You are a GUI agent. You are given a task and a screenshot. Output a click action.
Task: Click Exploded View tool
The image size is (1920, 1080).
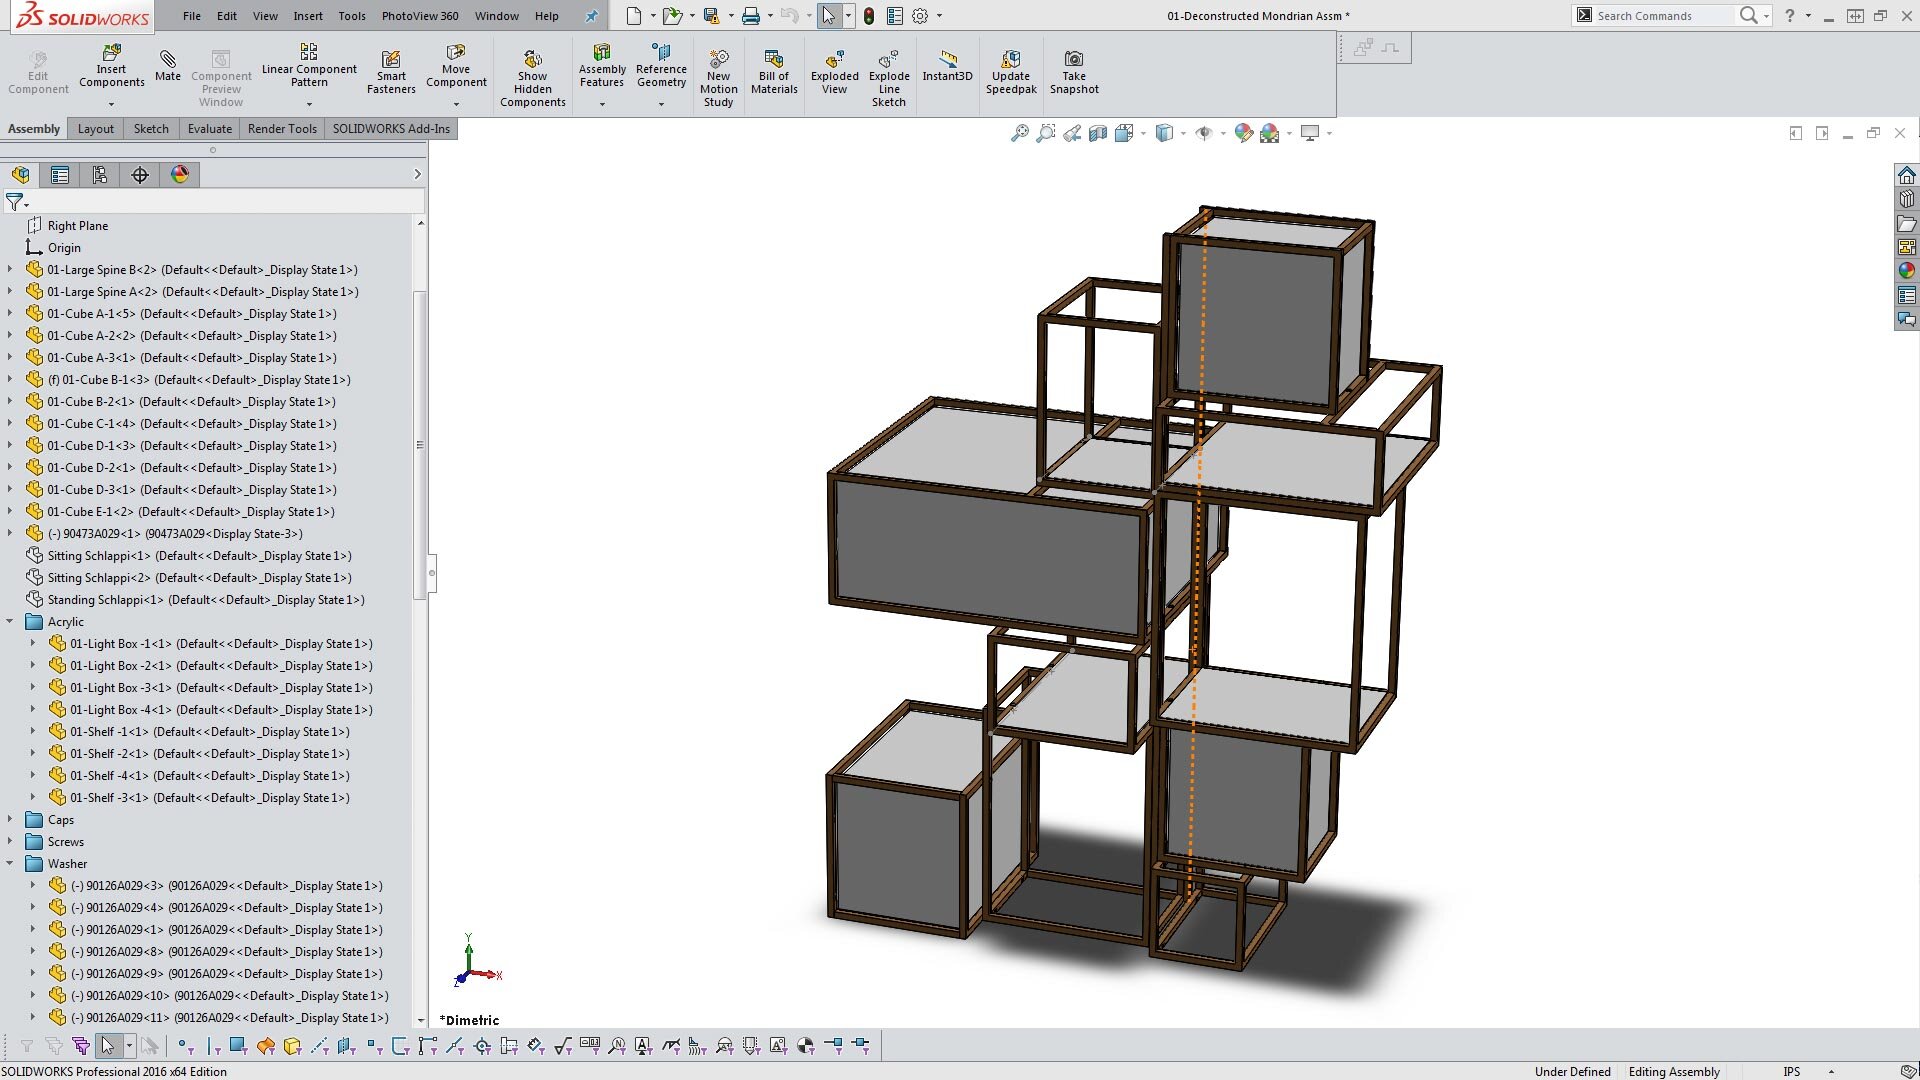coord(835,72)
